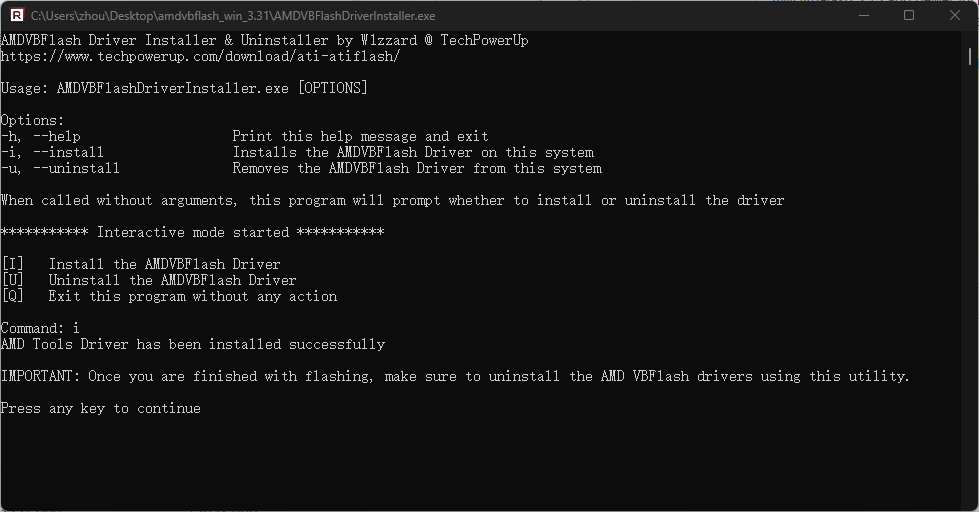Click the Usage syntax line

[x=184, y=88]
